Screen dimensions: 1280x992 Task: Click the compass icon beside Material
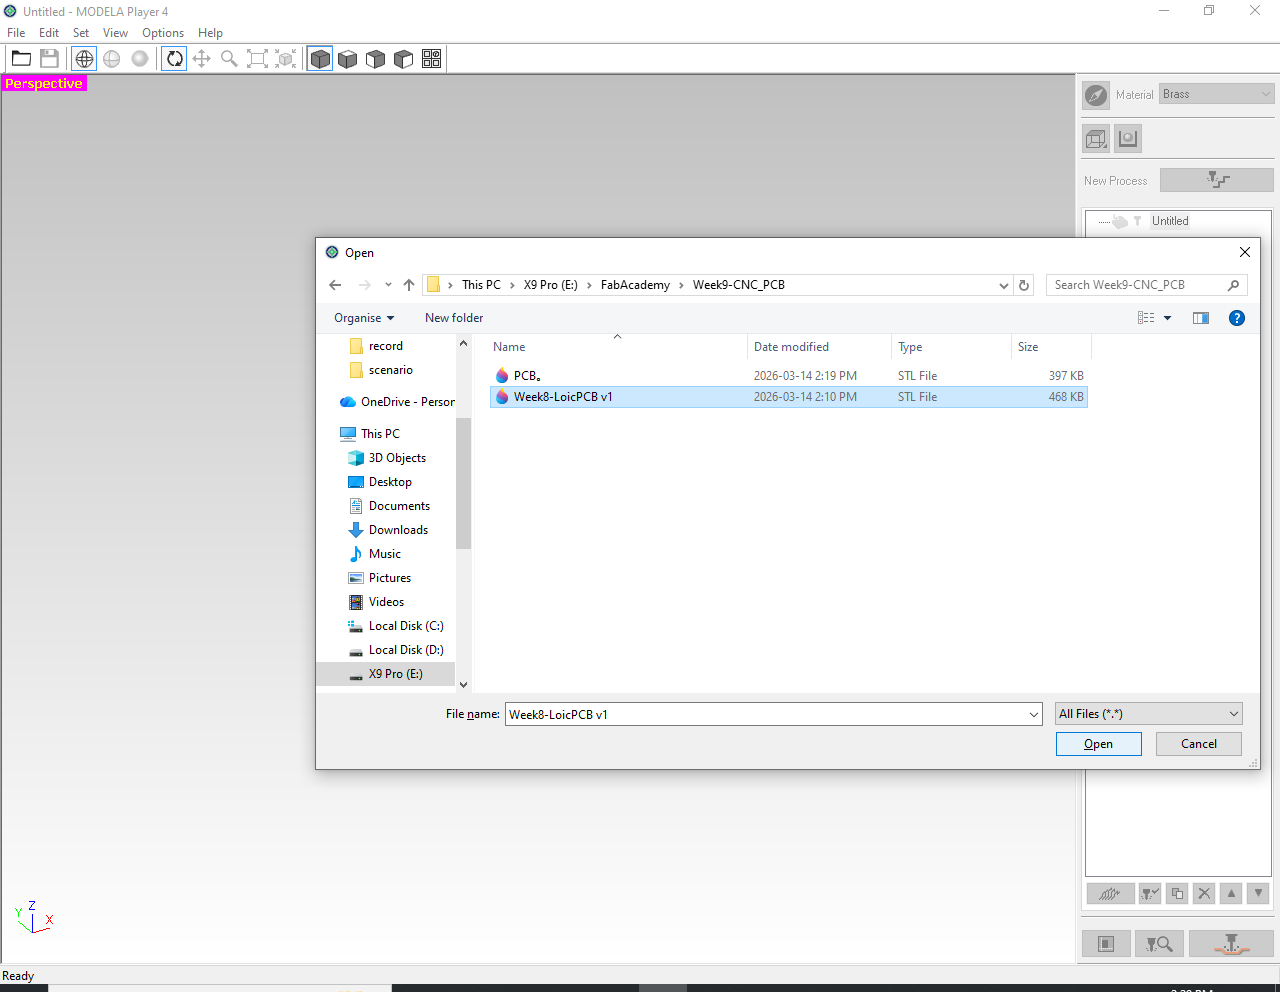tap(1096, 95)
